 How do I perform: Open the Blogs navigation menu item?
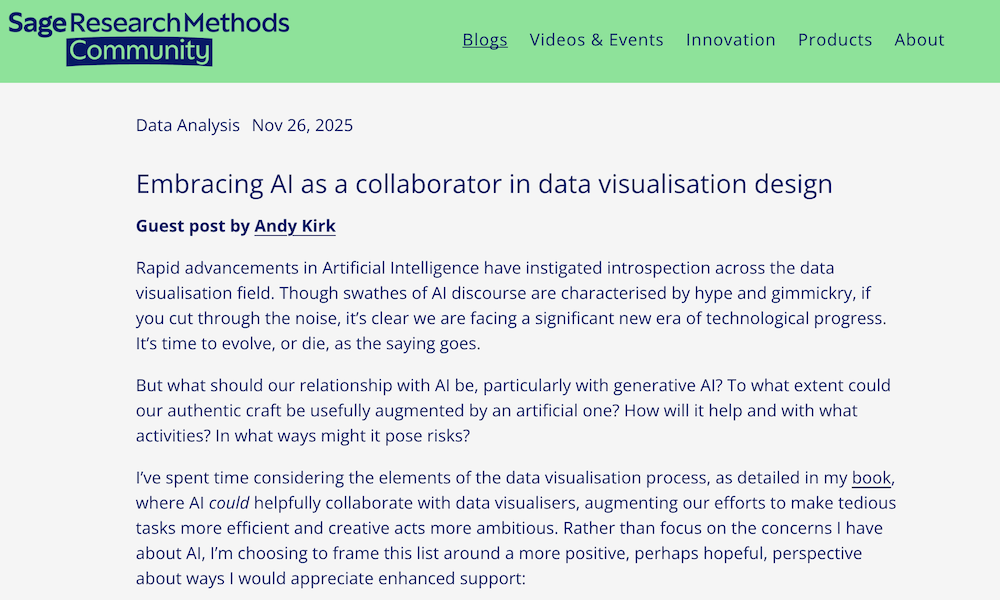[485, 40]
